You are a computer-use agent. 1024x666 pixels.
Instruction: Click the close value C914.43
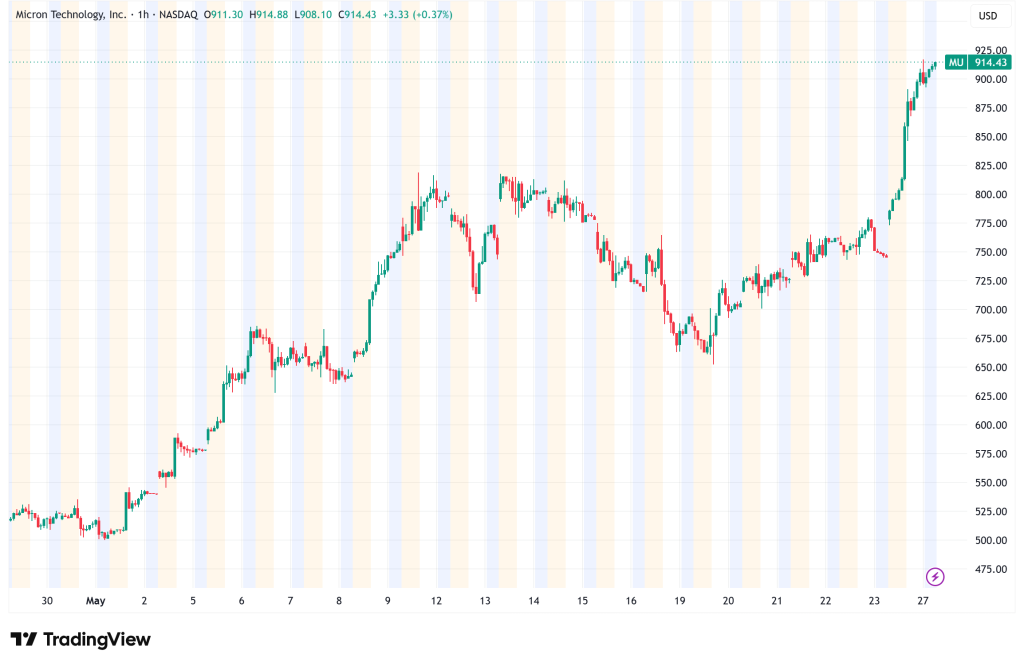click(357, 14)
